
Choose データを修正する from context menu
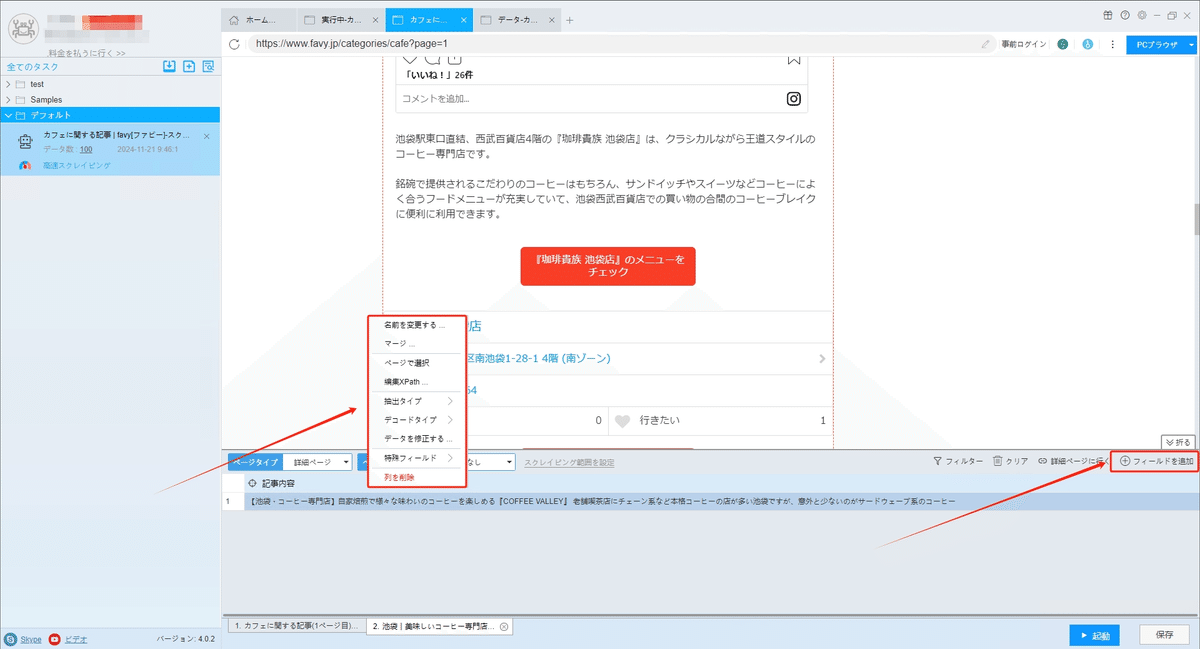[418, 439]
